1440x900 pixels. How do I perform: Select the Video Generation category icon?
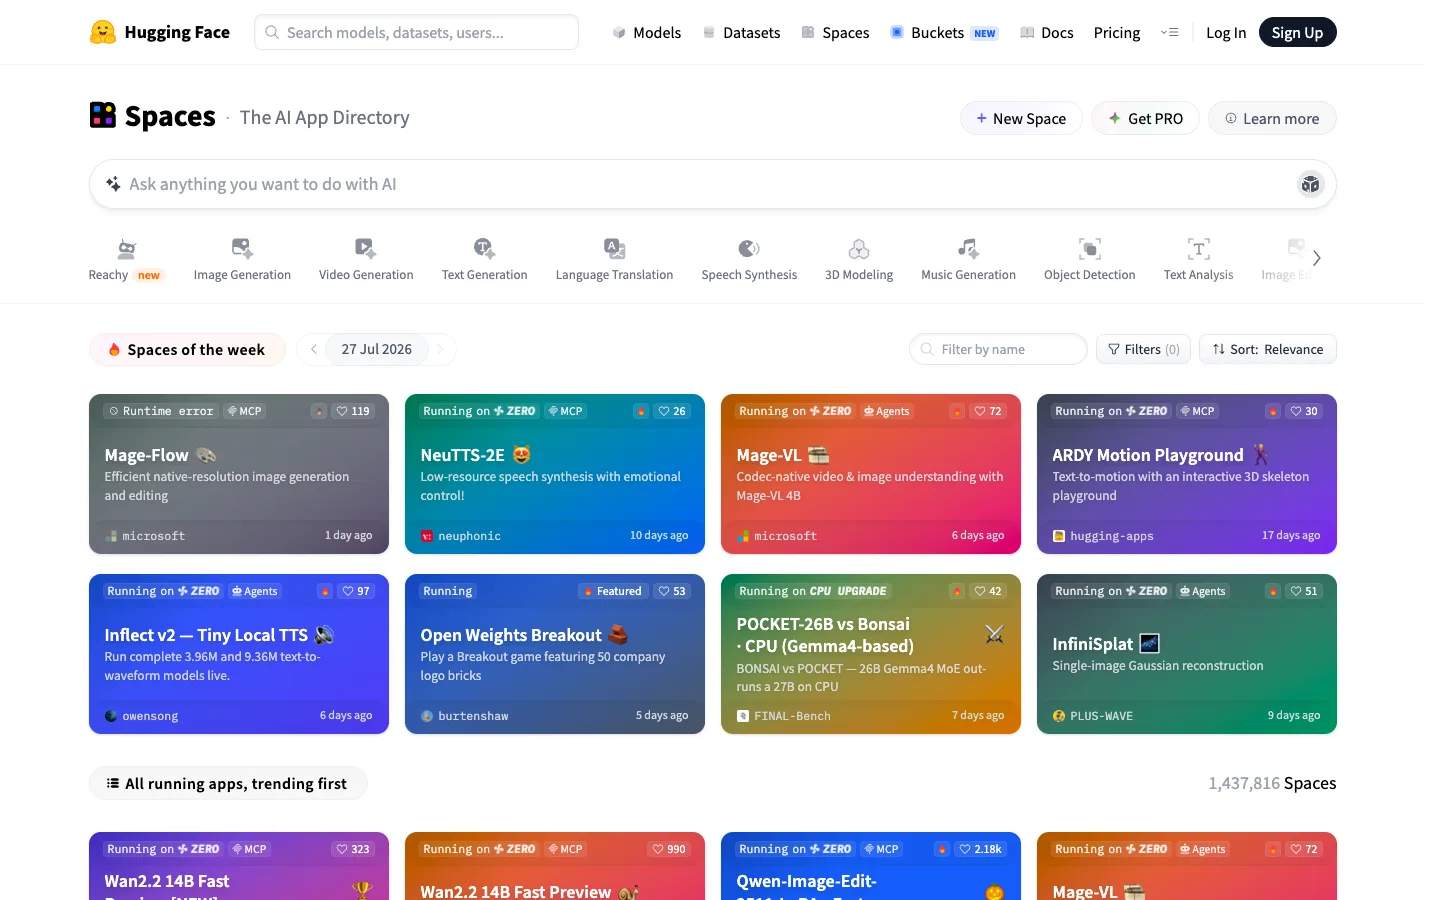[366, 249]
